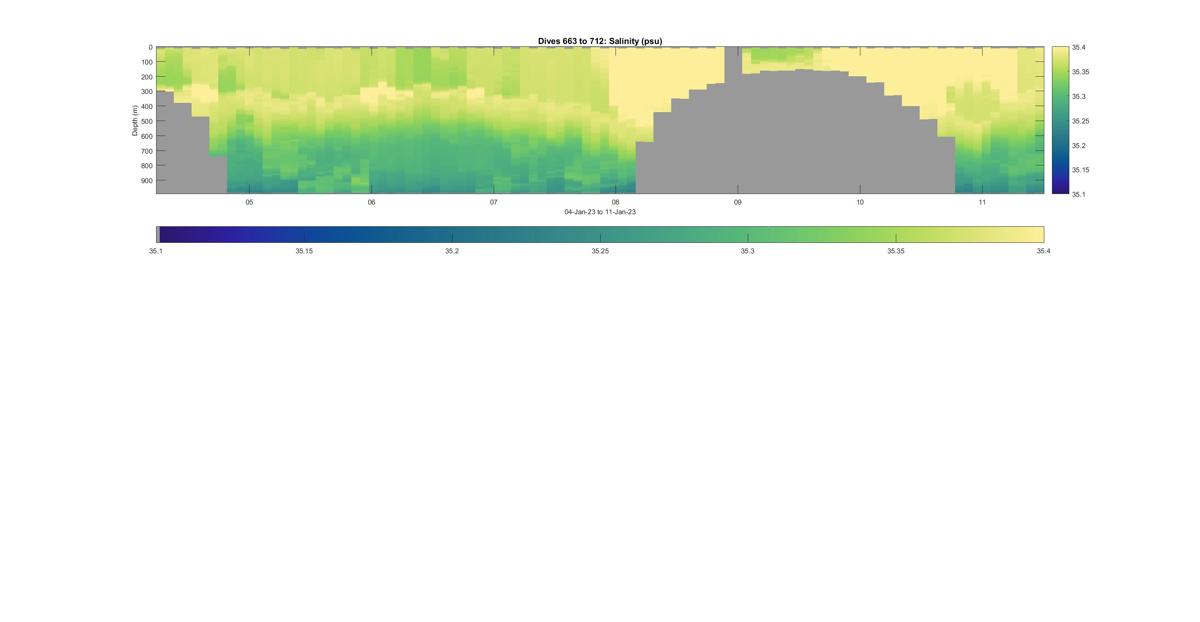Click the "10" date tick label
Screen dimensions: 1200x622
[x=860, y=202]
